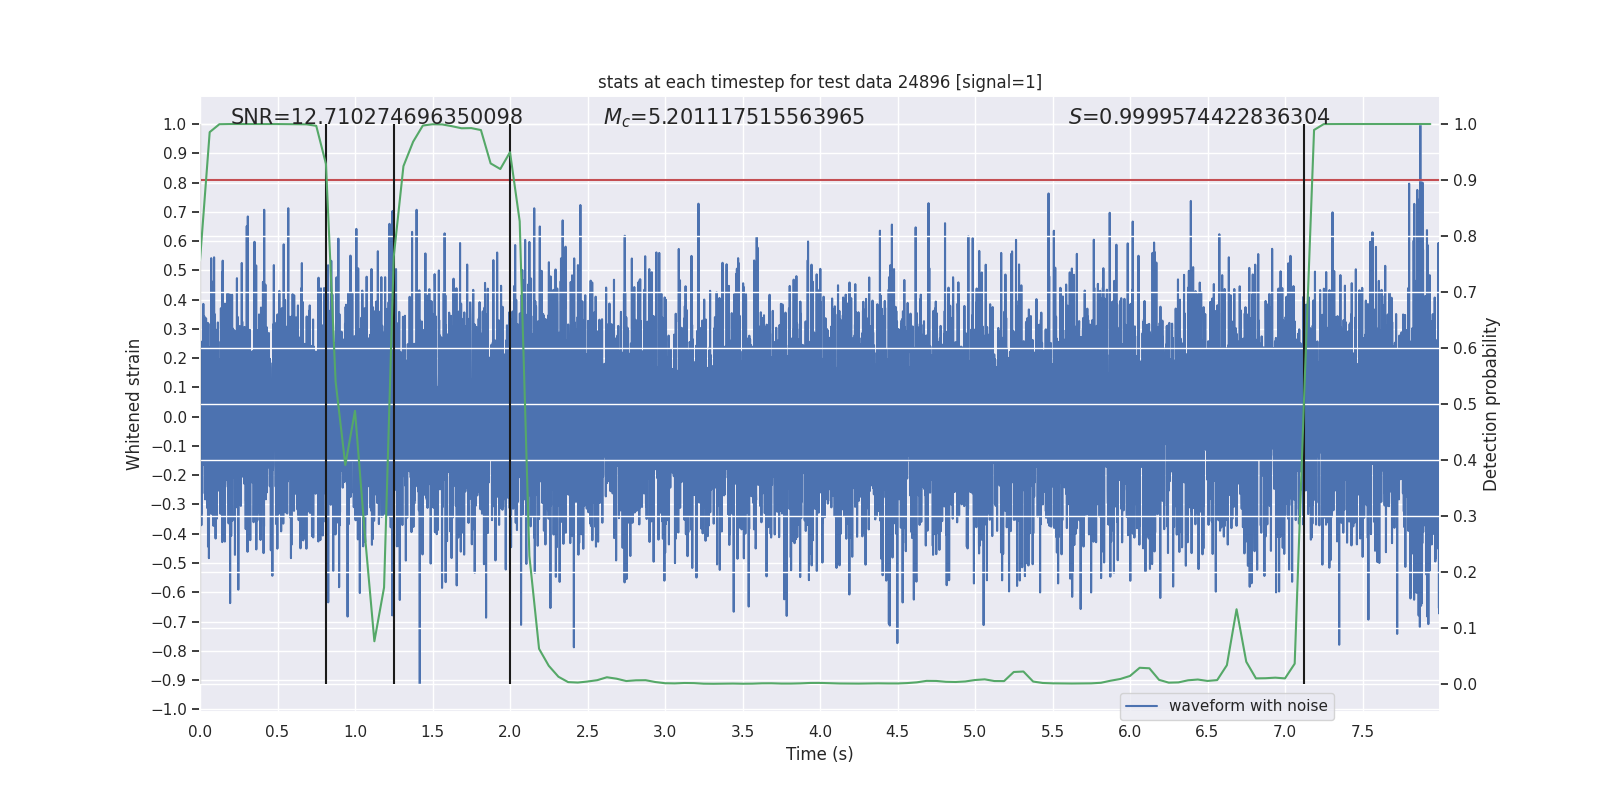The height and width of the screenshot is (800, 1600).
Task: Click the green curve dip near 1.1 seconds
Action: click(x=374, y=640)
